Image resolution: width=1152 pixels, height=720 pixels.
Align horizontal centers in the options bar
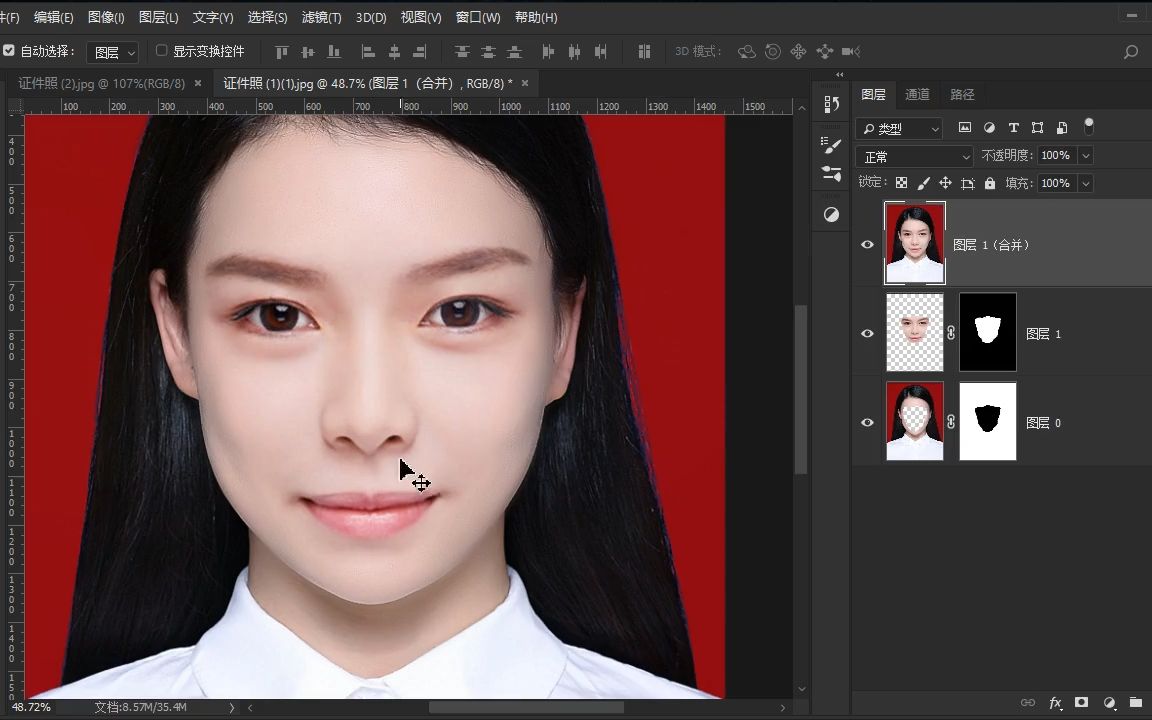click(395, 51)
